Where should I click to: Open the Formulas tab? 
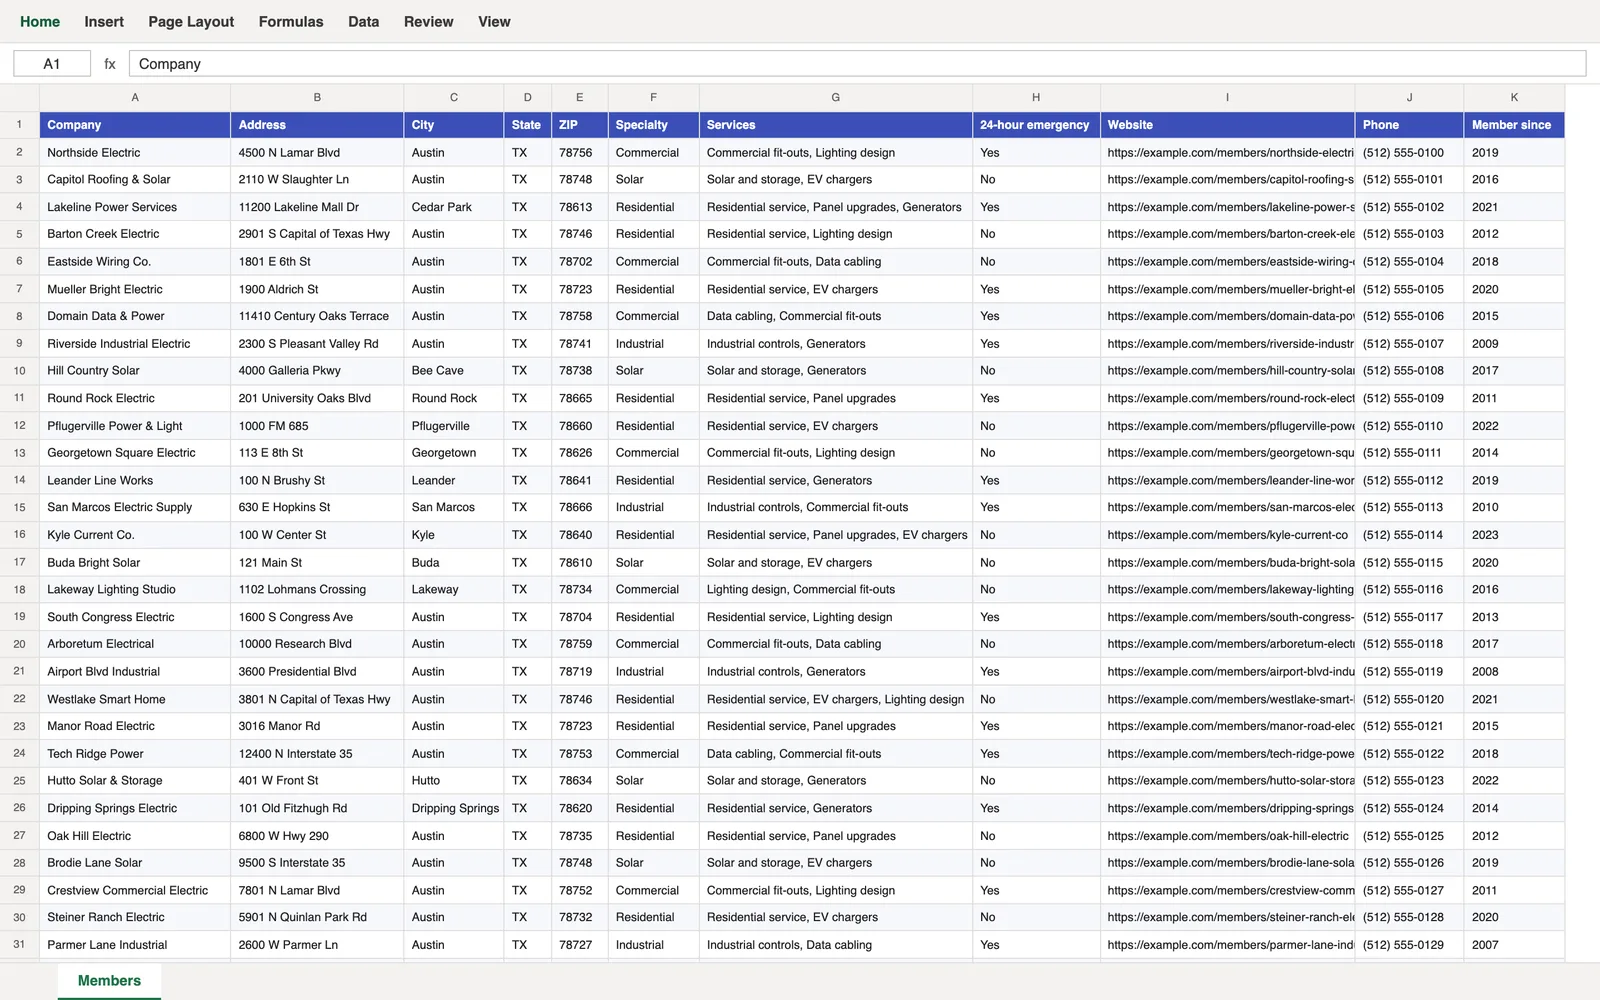click(x=291, y=21)
